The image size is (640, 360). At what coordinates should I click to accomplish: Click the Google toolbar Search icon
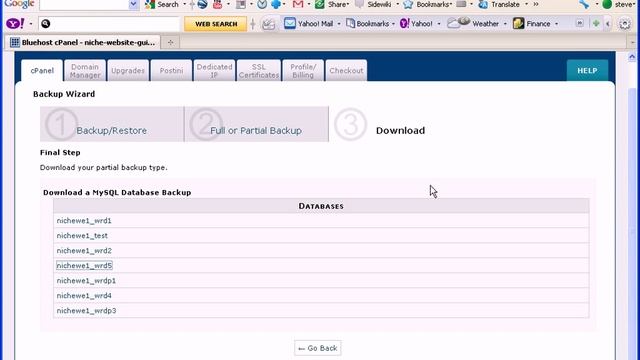150,4
